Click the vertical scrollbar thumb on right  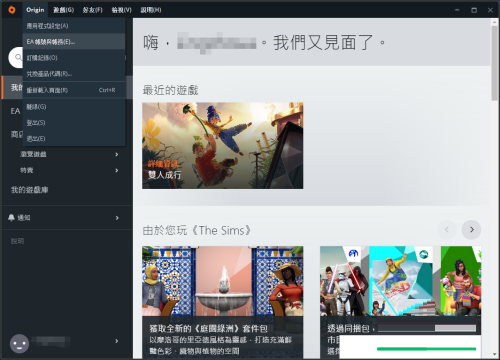click(x=494, y=63)
